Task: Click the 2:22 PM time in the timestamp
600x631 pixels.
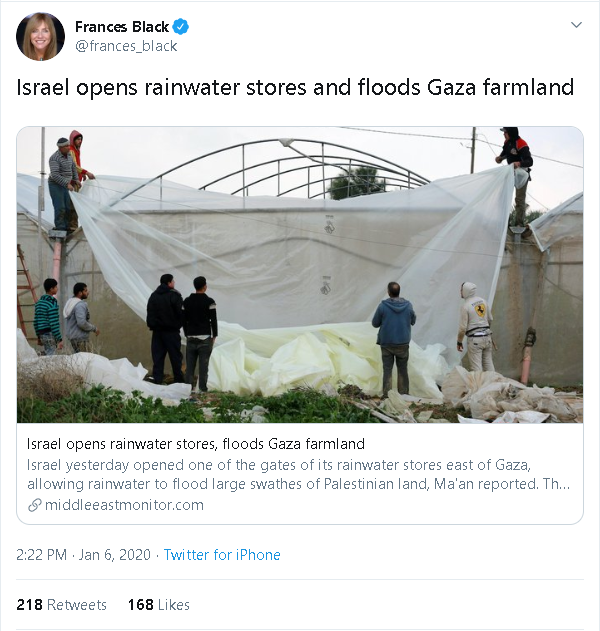Action: point(43,555)
